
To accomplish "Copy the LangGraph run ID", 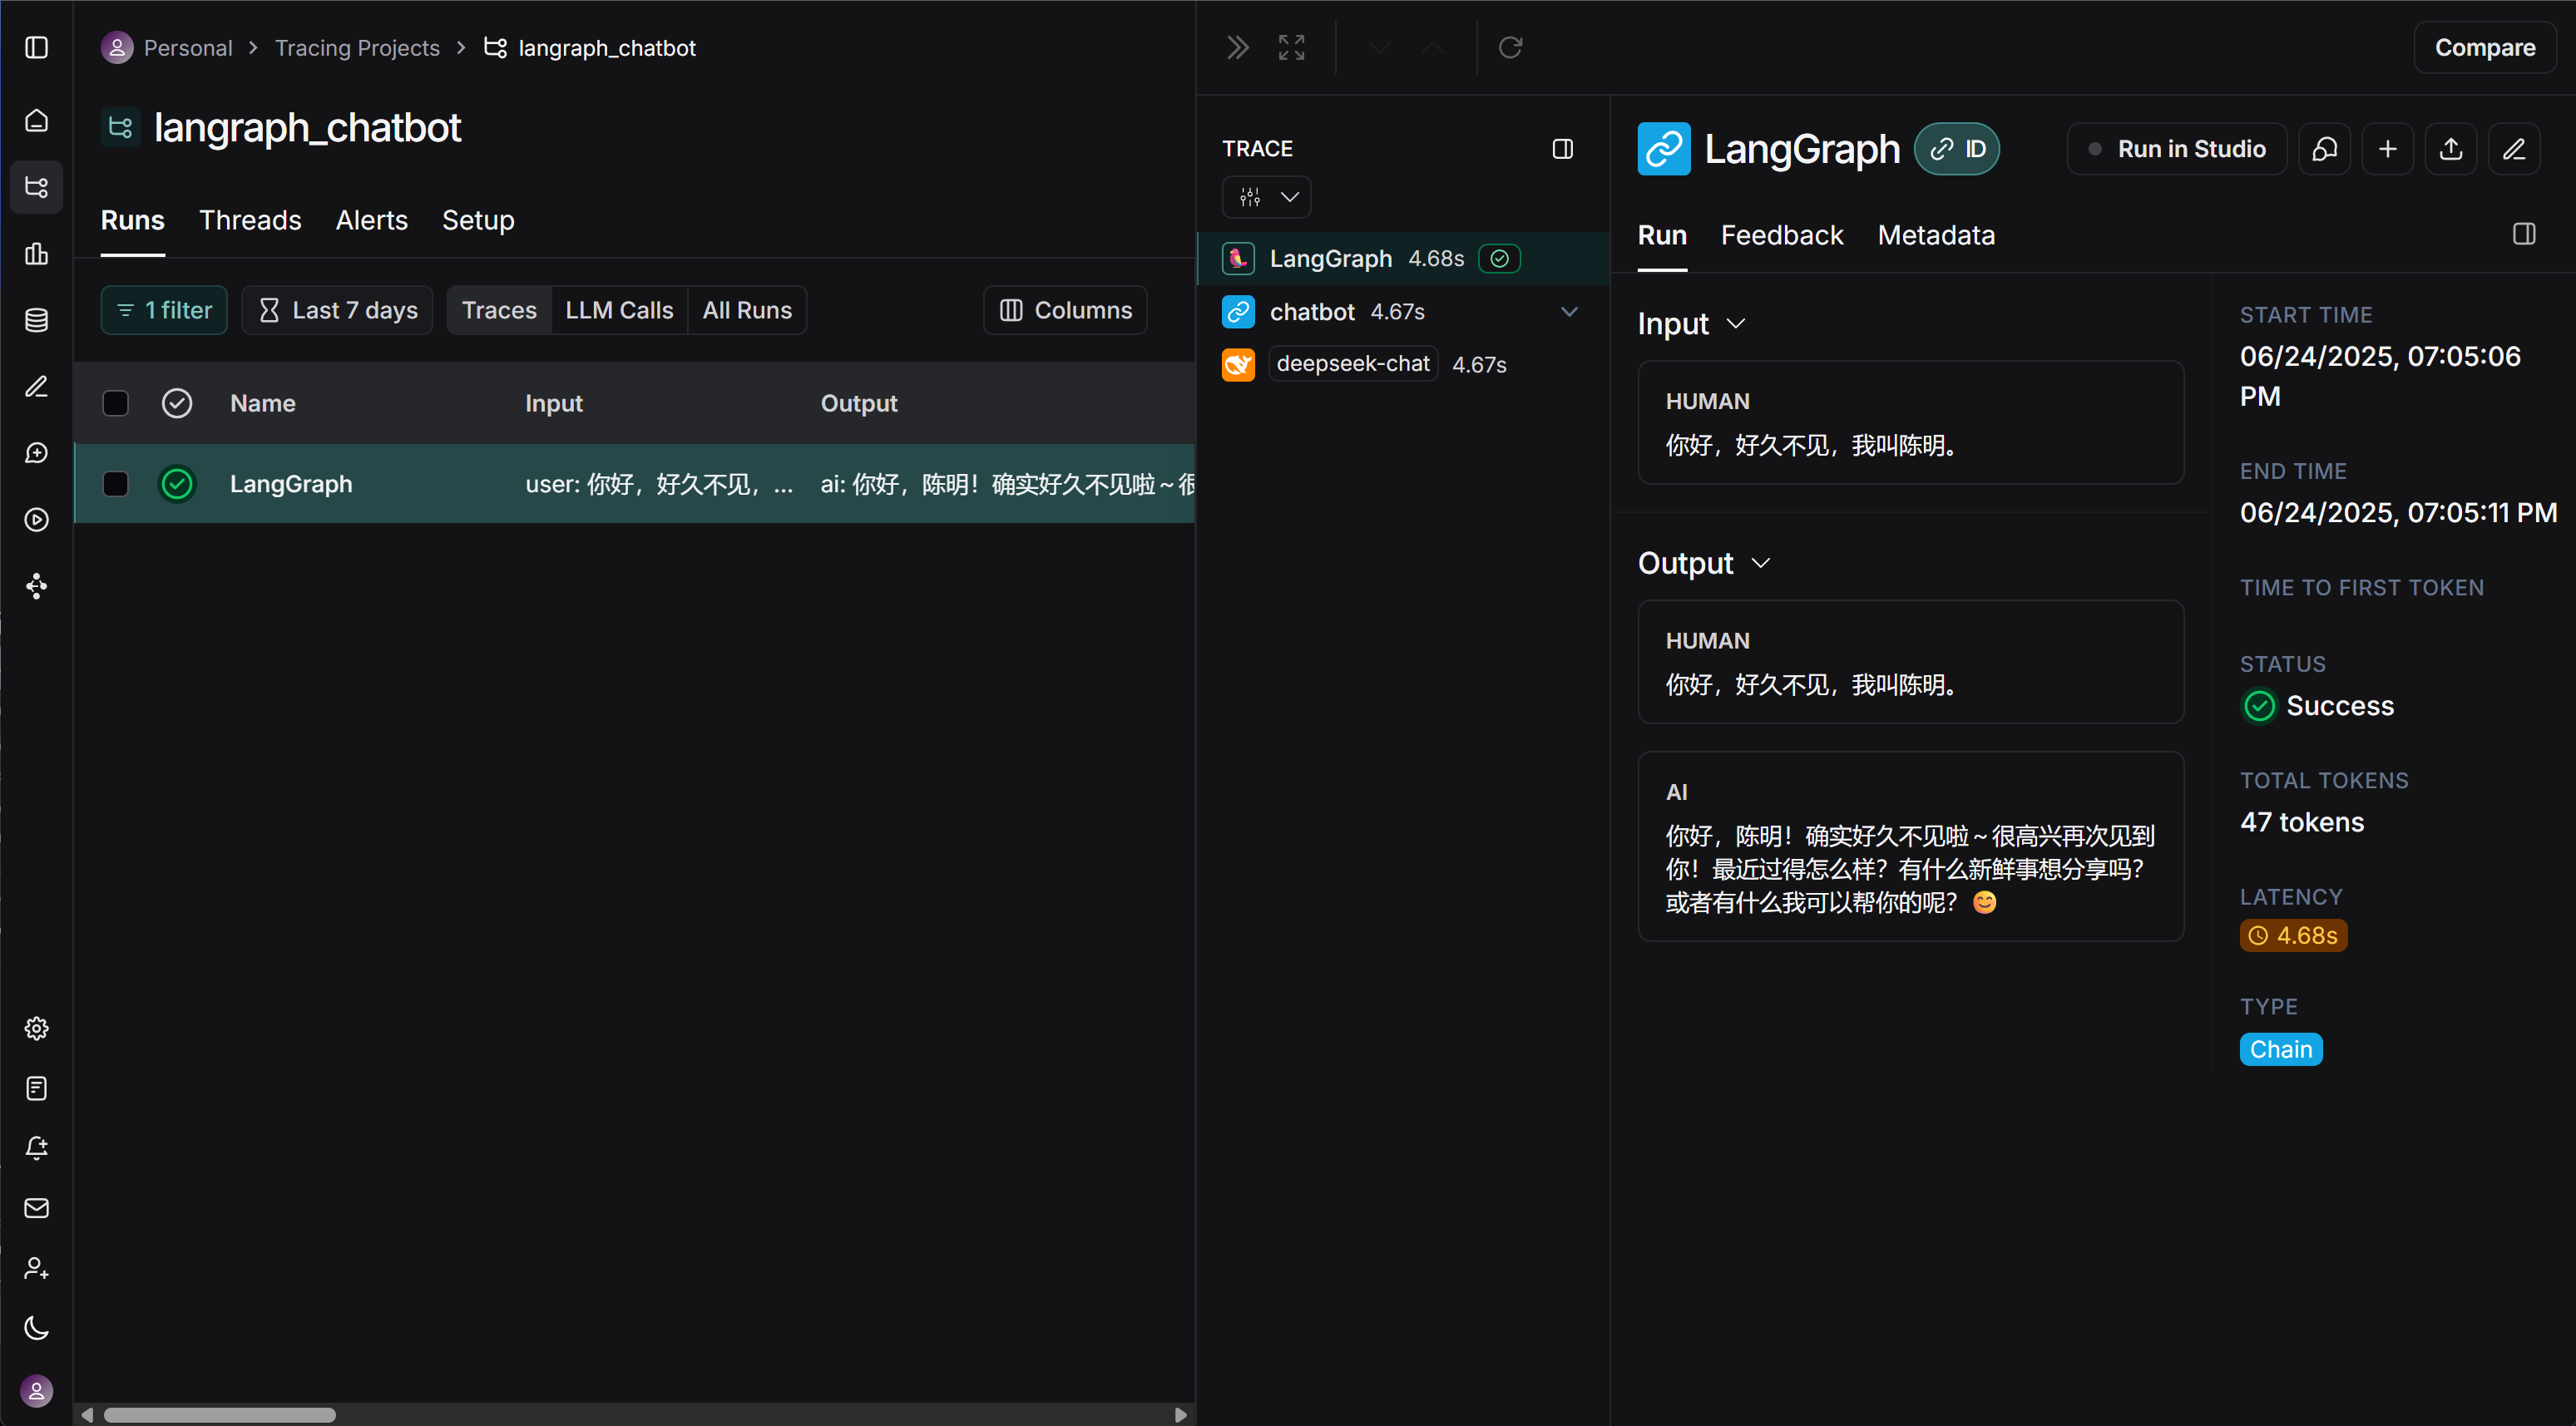I will point(1956,149).
